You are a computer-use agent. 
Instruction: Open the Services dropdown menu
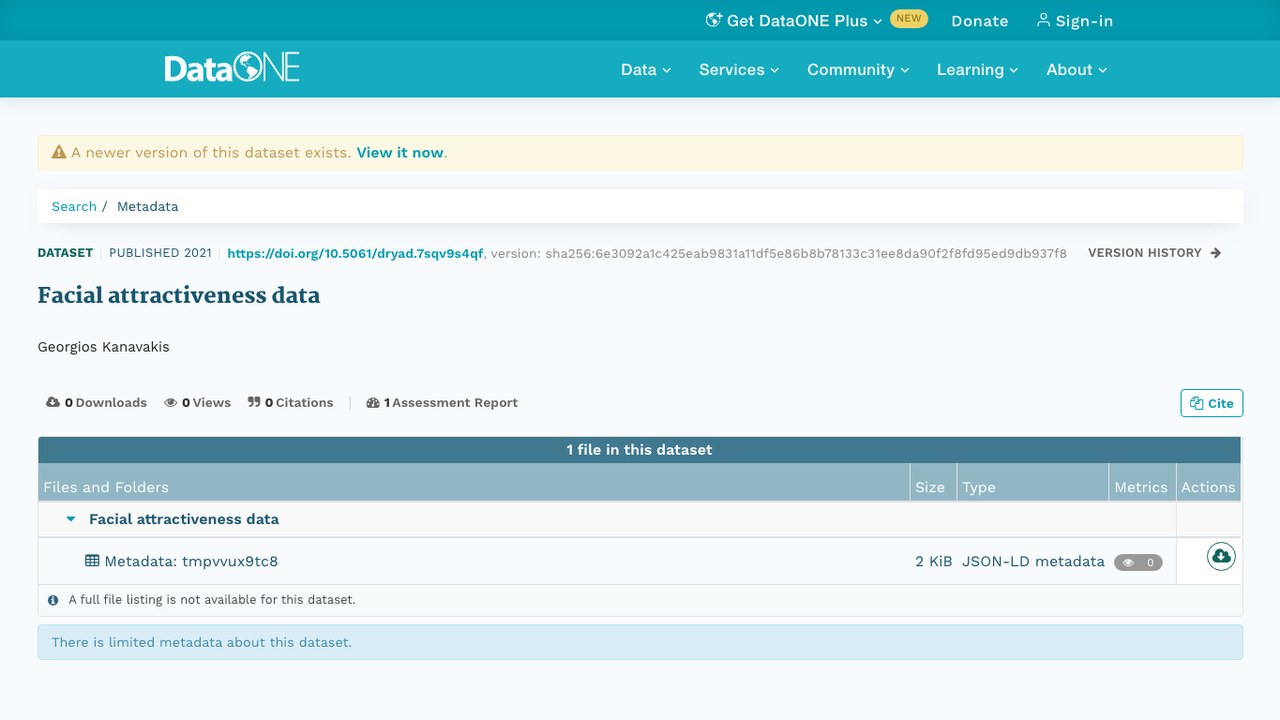[x=739, y=69]
